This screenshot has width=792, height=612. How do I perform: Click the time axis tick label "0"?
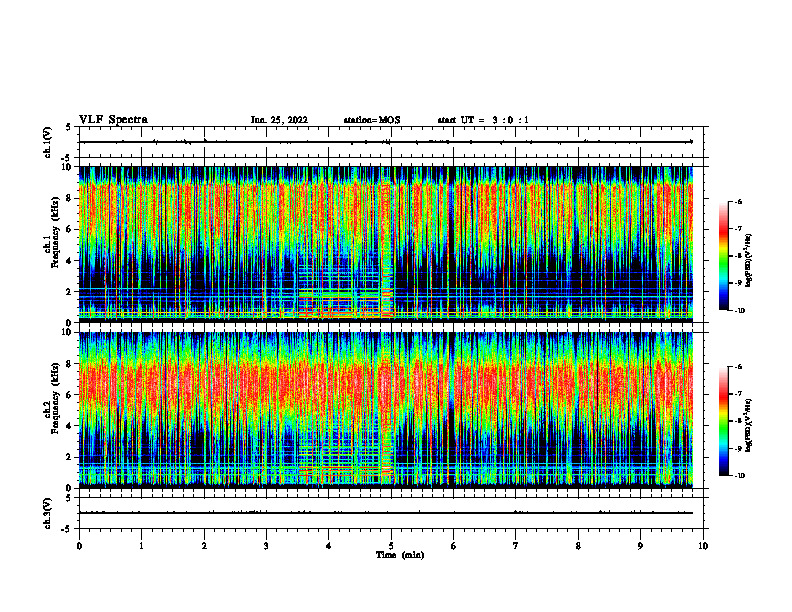click(79, 546)
